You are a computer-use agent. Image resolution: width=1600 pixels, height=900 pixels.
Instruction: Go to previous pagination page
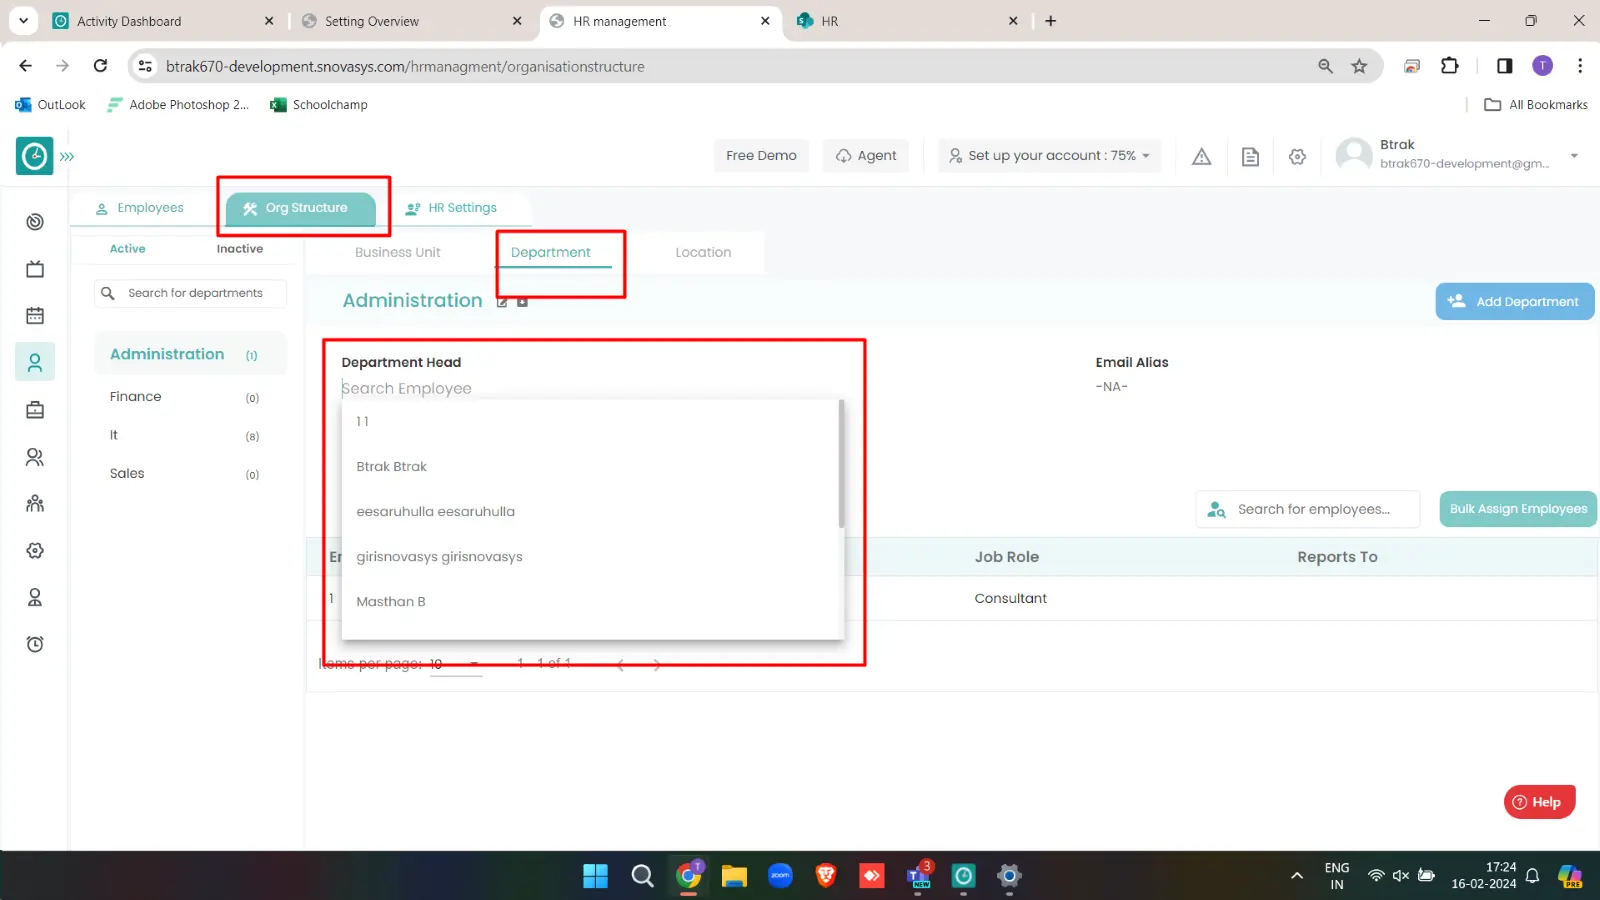(621, 665)
